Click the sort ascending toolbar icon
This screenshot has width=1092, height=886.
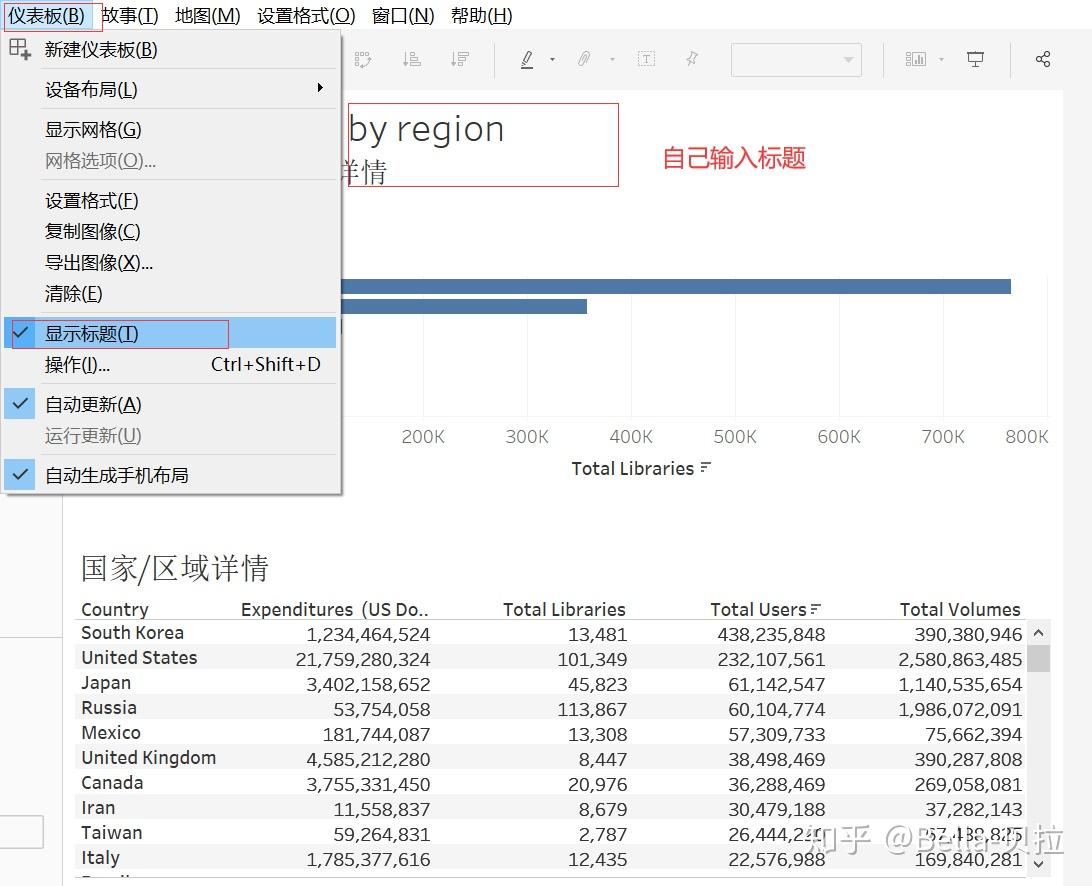pos(411,59)
